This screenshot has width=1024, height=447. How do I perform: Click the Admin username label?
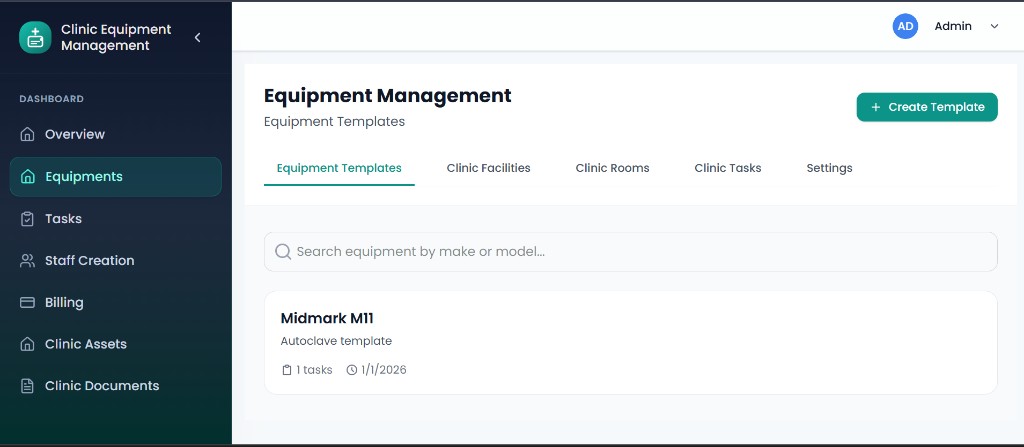[x=953, y=26]
